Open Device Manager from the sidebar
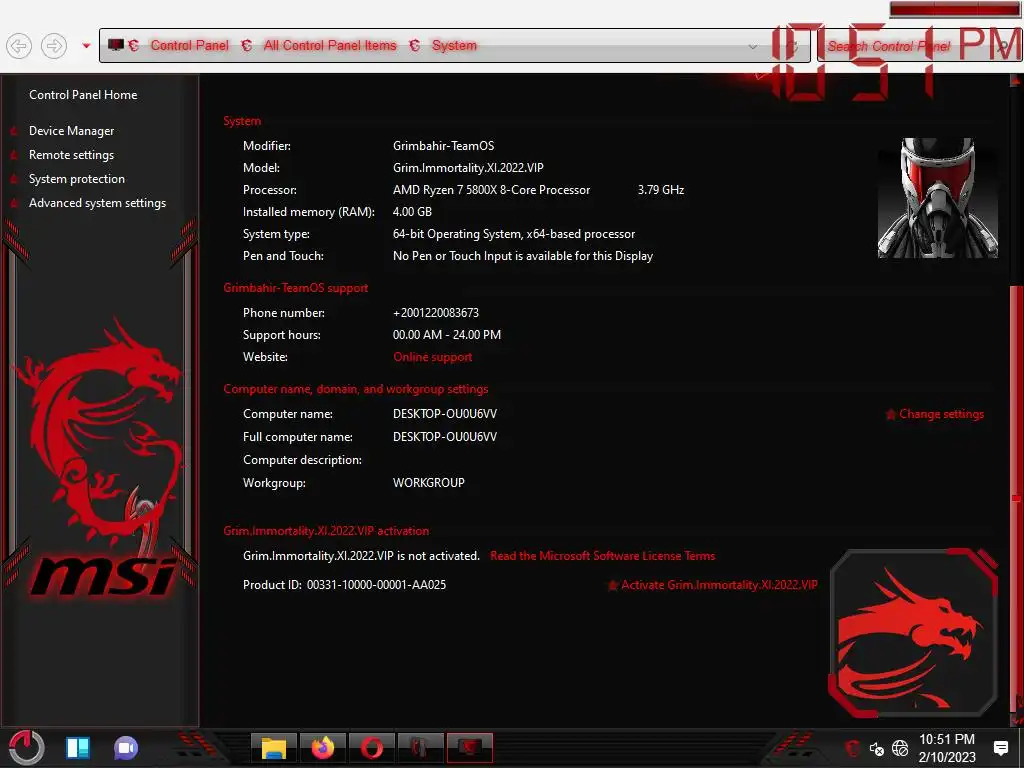The image size is (1024, 768). tap(71, 131)
